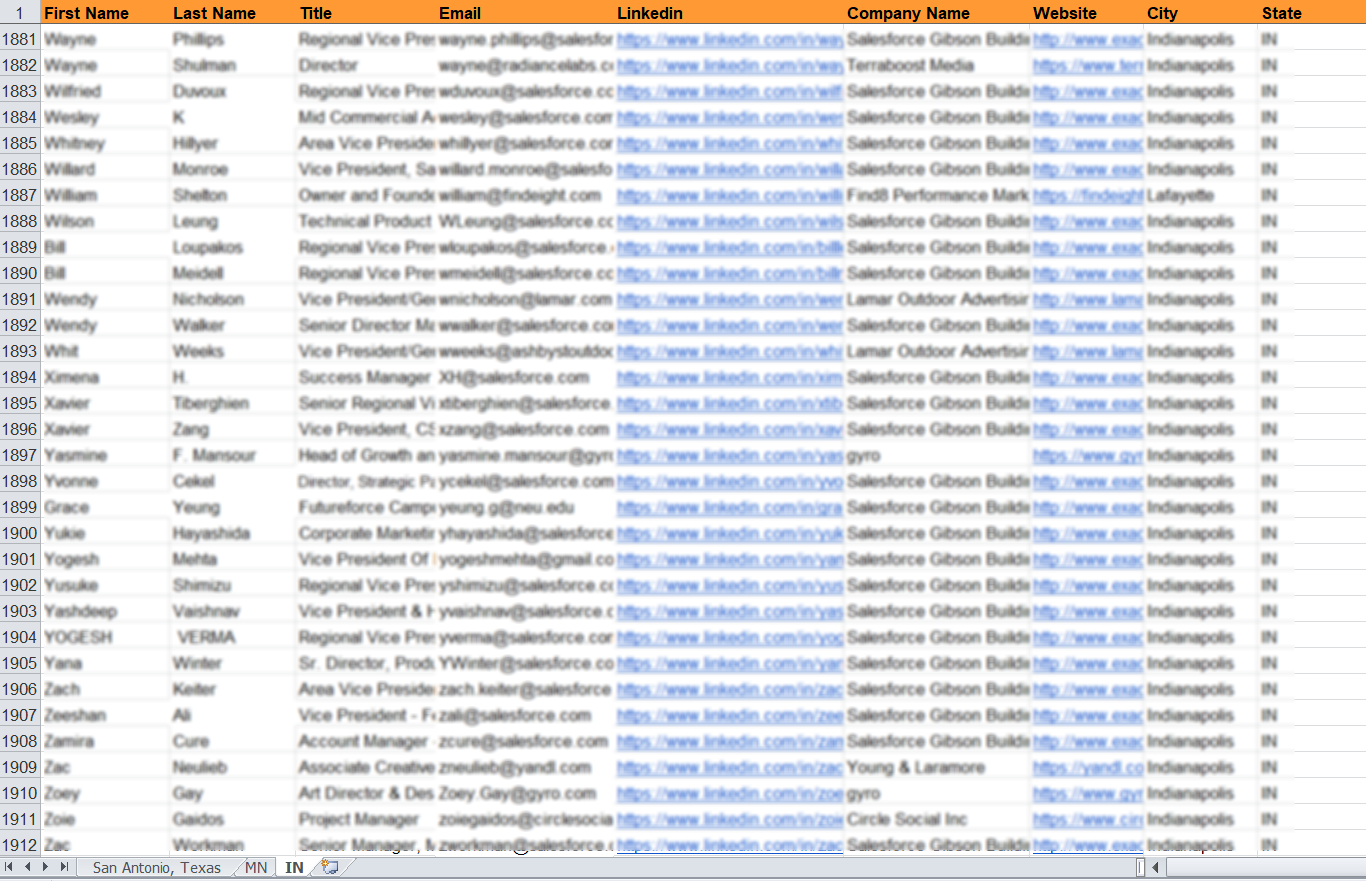
Task: Click the "Success Manager" title cell
Action: point(364,377)
